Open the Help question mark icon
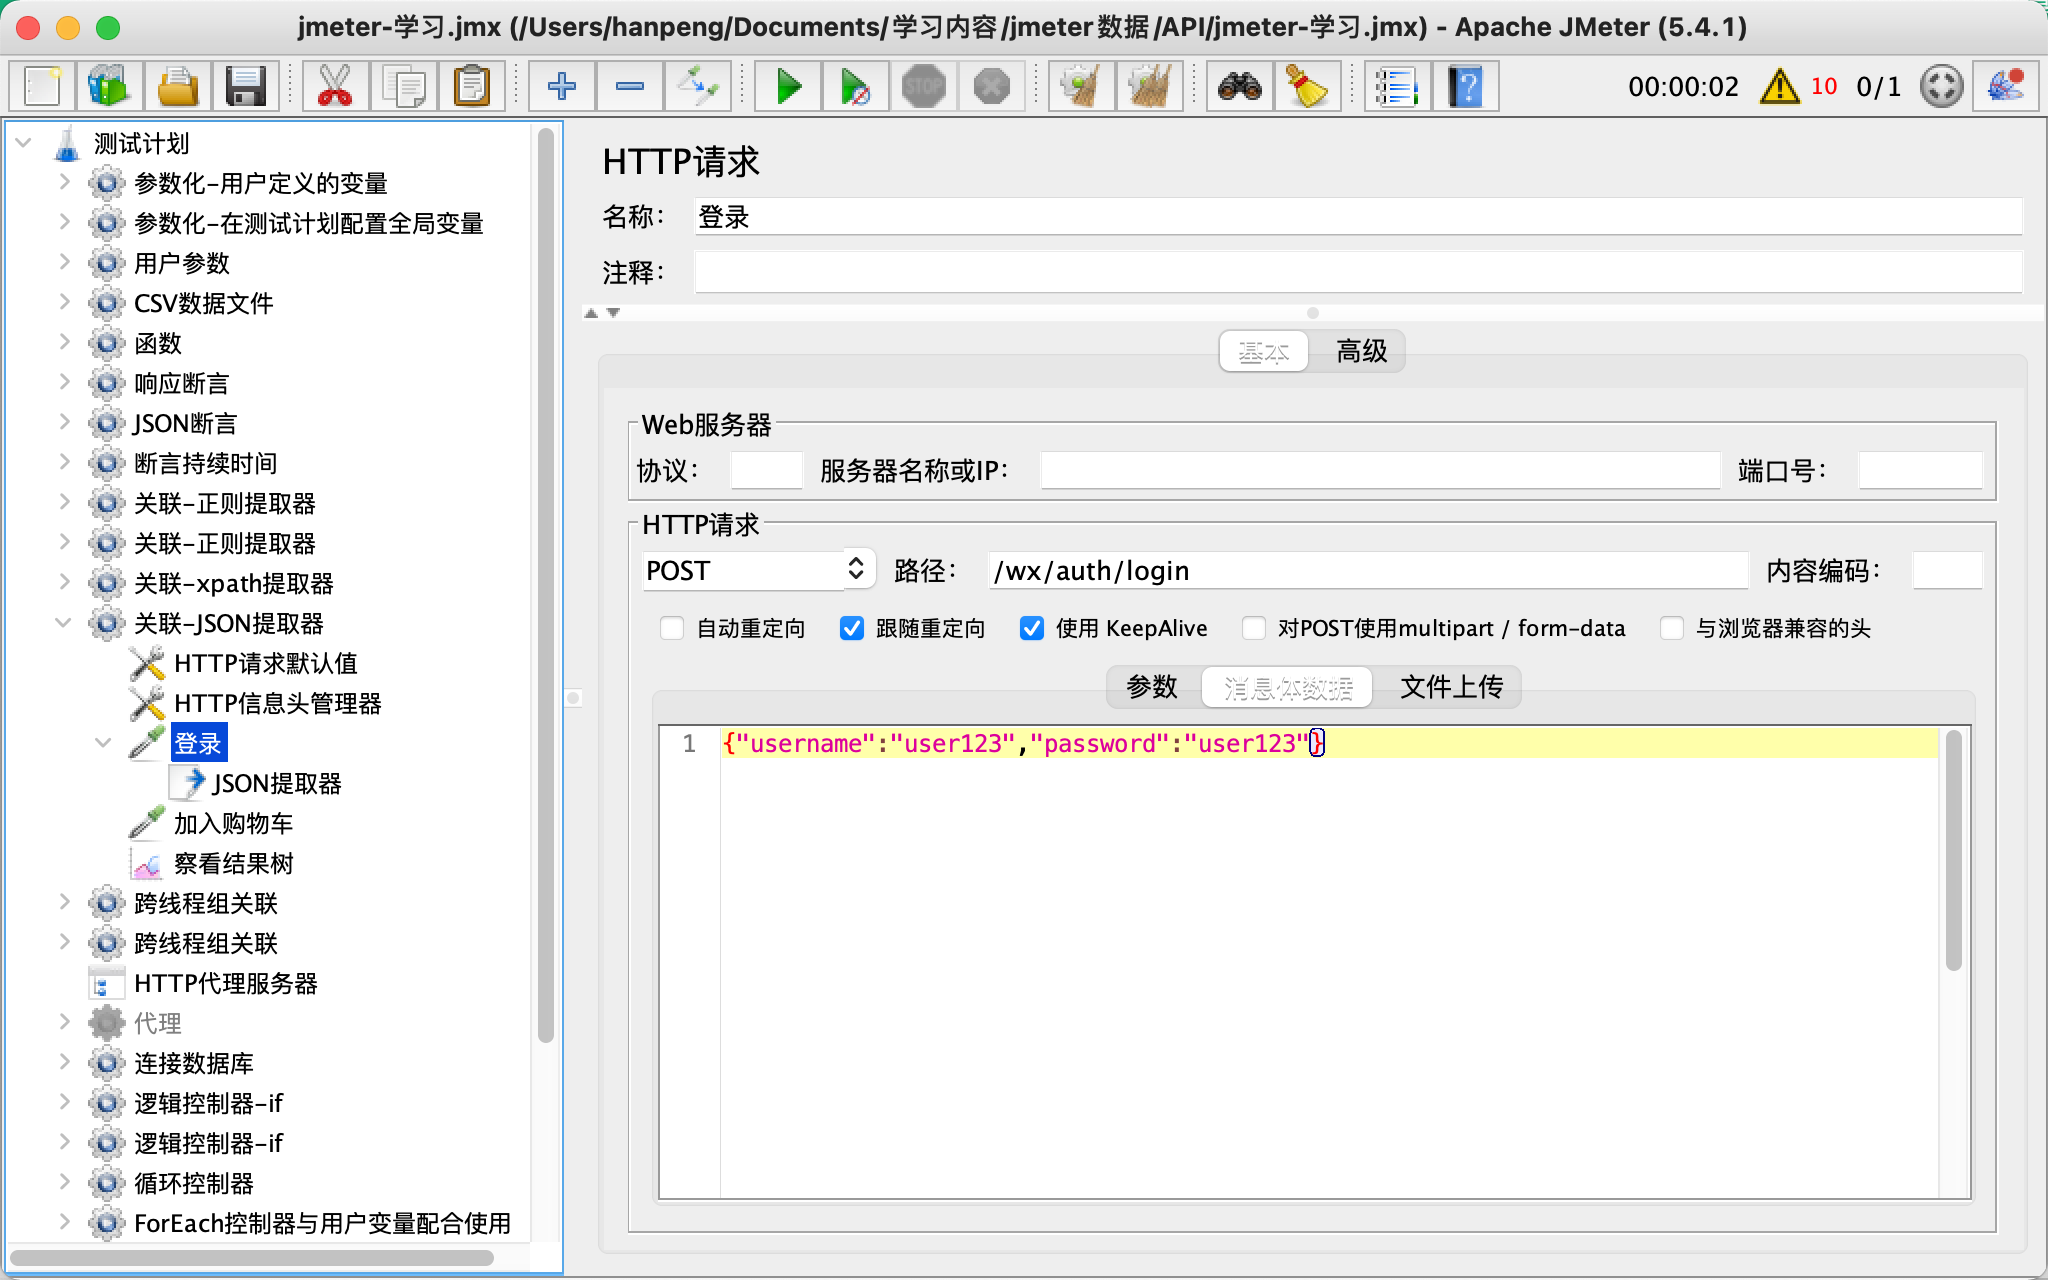The image size is (2048, 1280). pos(1465,87)
